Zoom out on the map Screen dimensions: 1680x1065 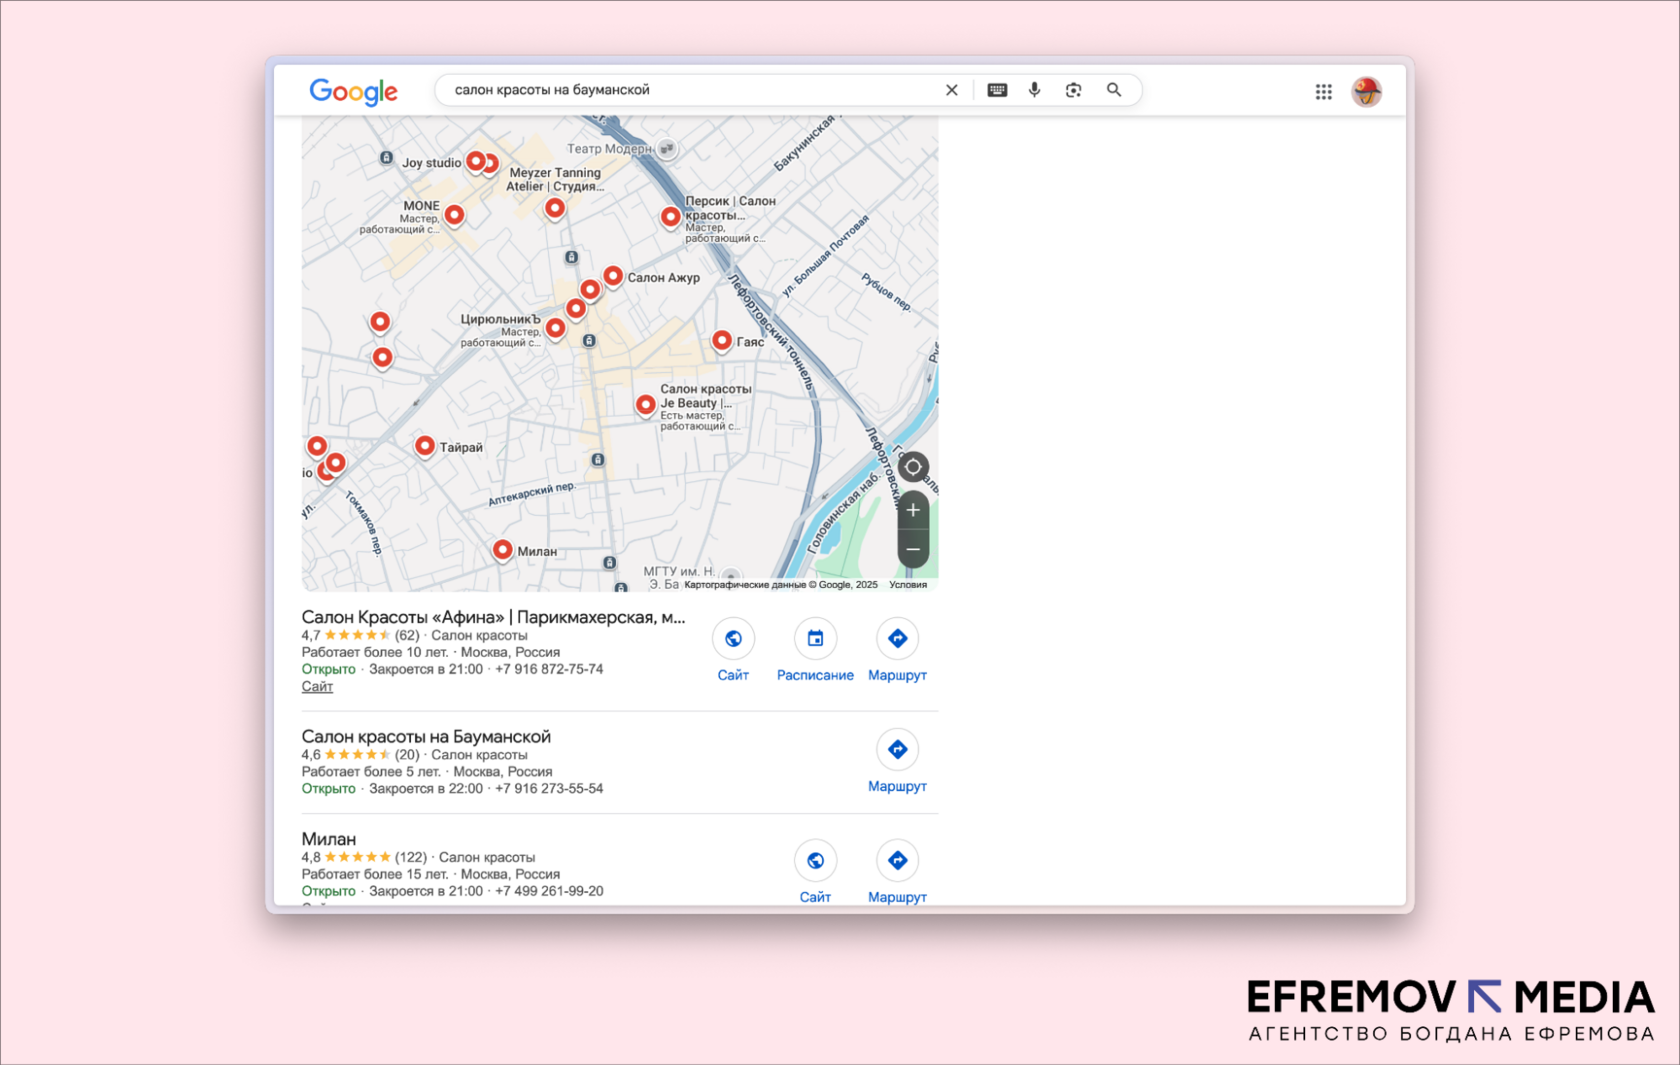(913, 549)
